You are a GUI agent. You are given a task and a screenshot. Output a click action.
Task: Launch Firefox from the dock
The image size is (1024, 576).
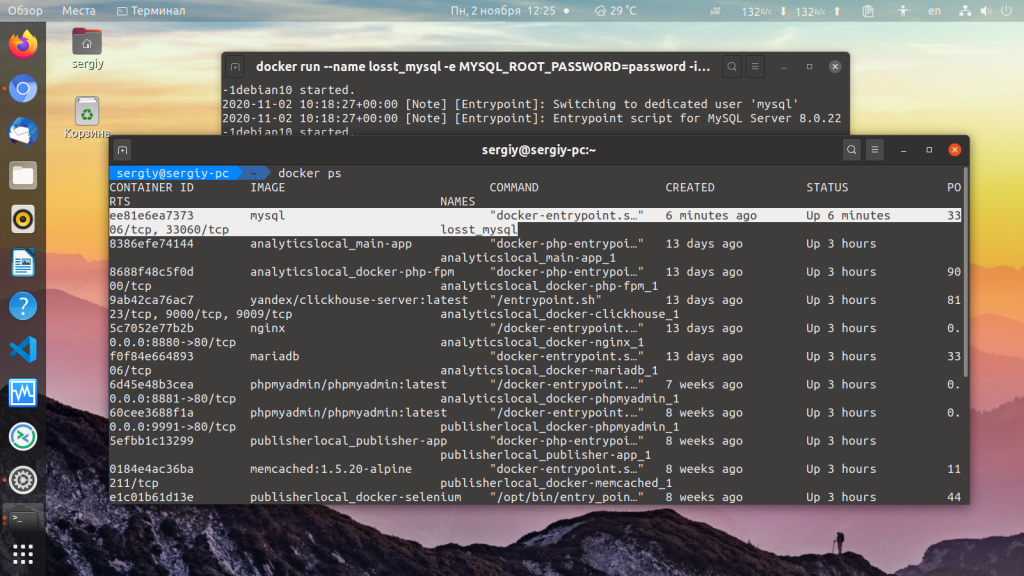[x=23, y=44]
